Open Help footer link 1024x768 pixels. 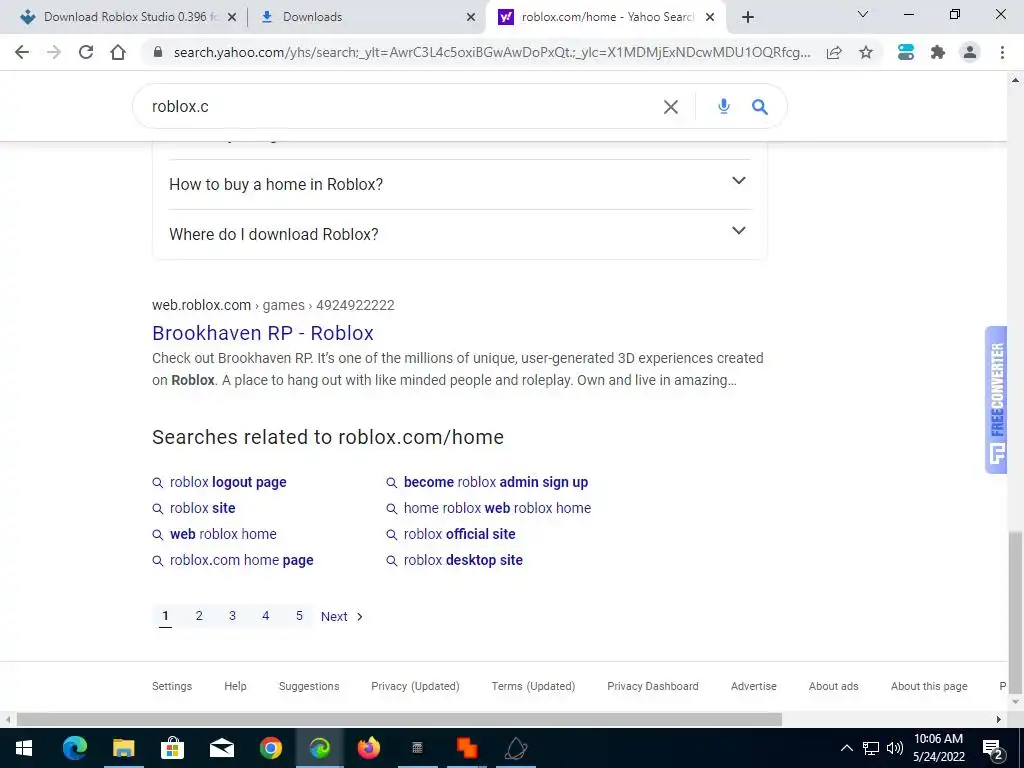click(x=235, y=686)
